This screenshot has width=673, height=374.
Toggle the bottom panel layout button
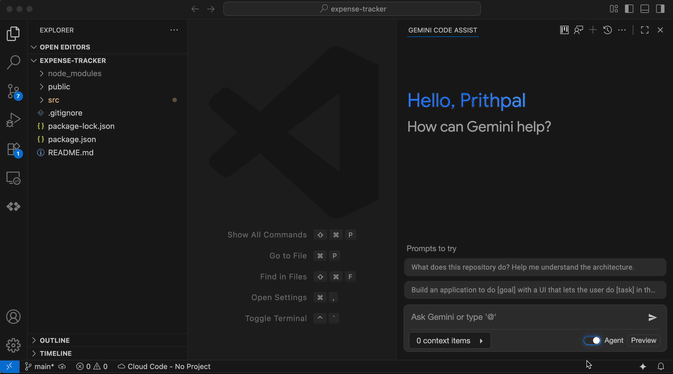645,9
